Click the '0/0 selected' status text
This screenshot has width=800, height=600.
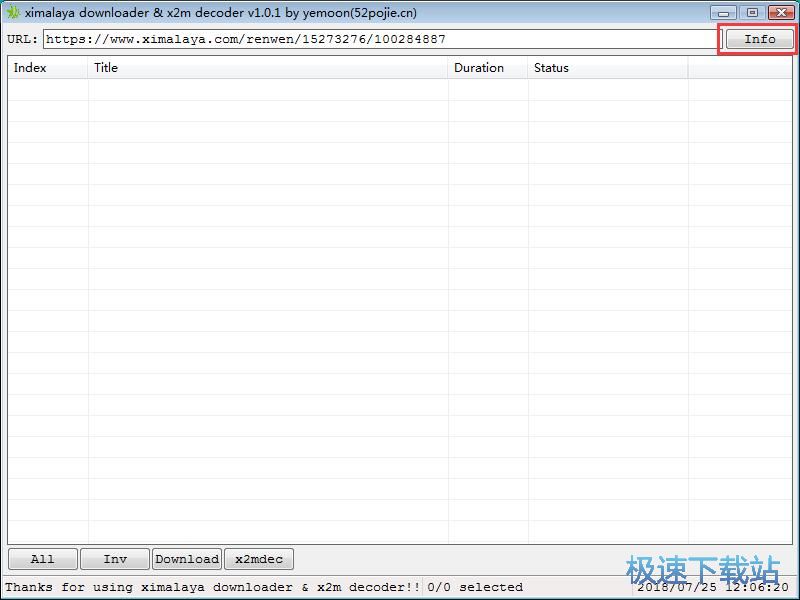475,587
